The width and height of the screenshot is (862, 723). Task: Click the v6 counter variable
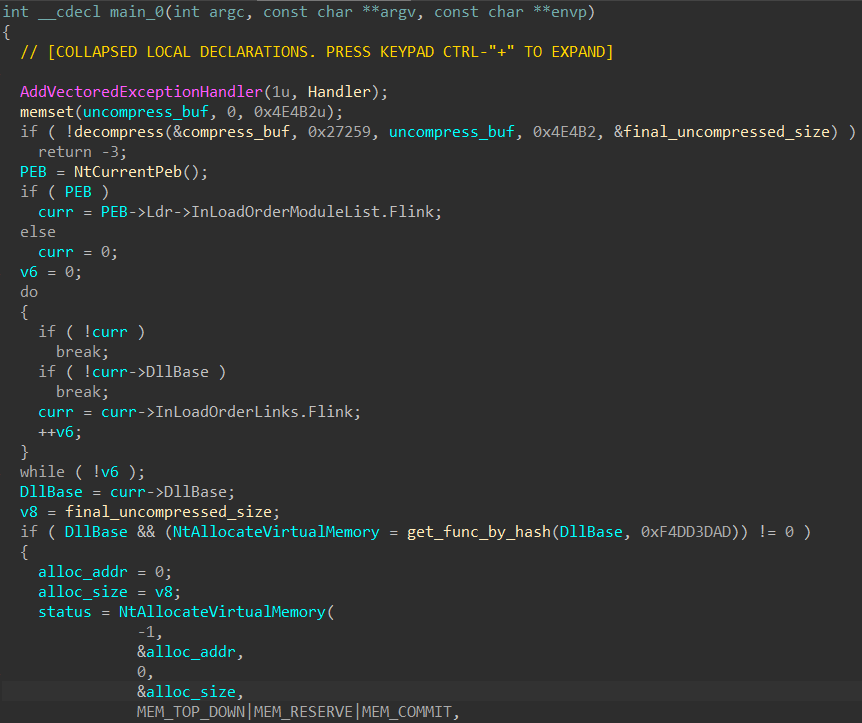28,271
